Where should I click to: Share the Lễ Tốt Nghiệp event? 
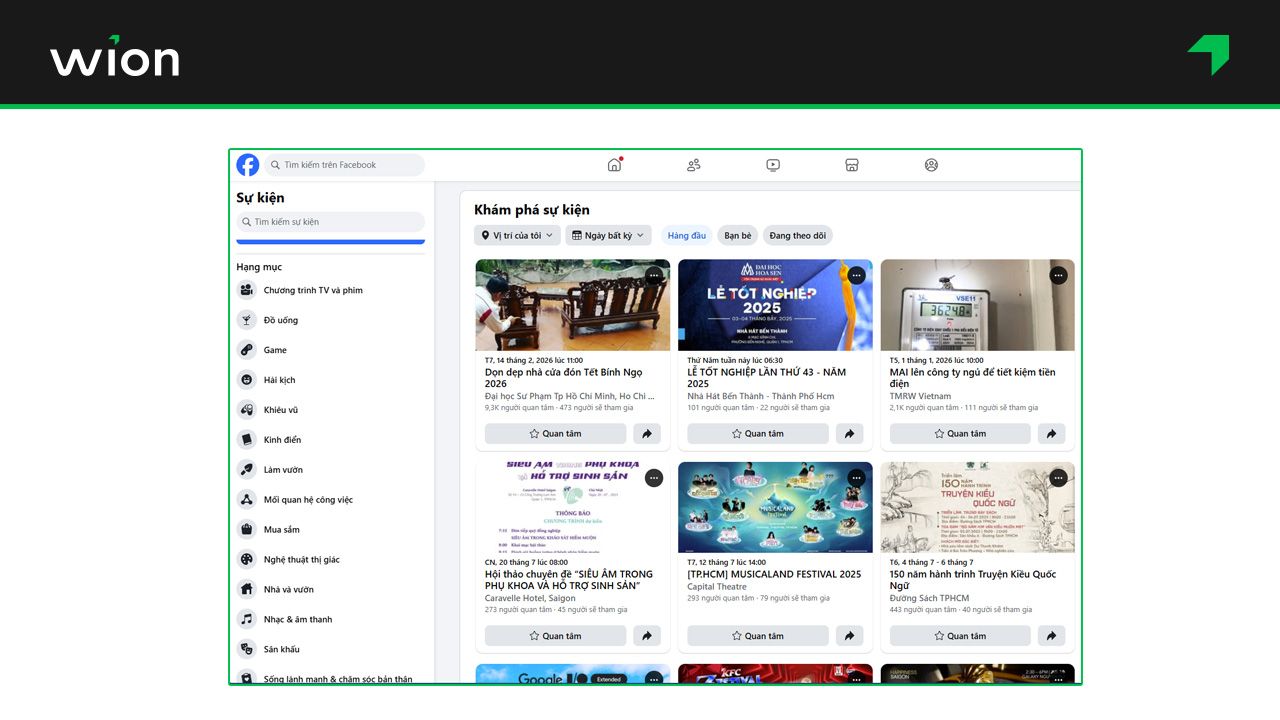click(848, 434)
